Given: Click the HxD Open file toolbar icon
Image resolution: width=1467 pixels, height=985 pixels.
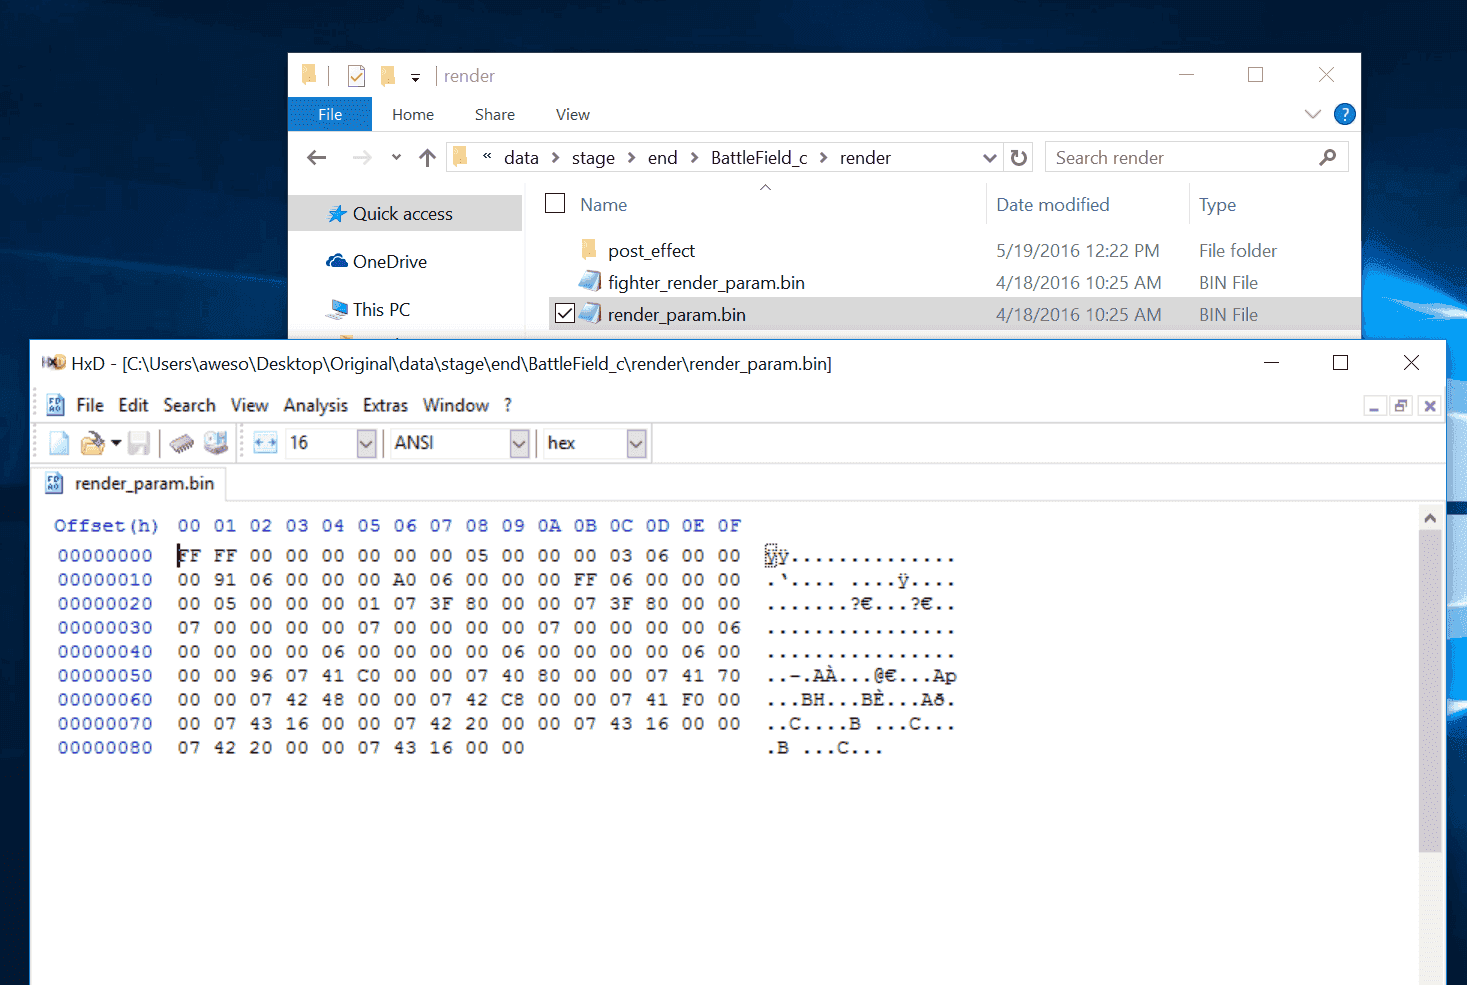Looking at the screenshot, I should point(92,443).
